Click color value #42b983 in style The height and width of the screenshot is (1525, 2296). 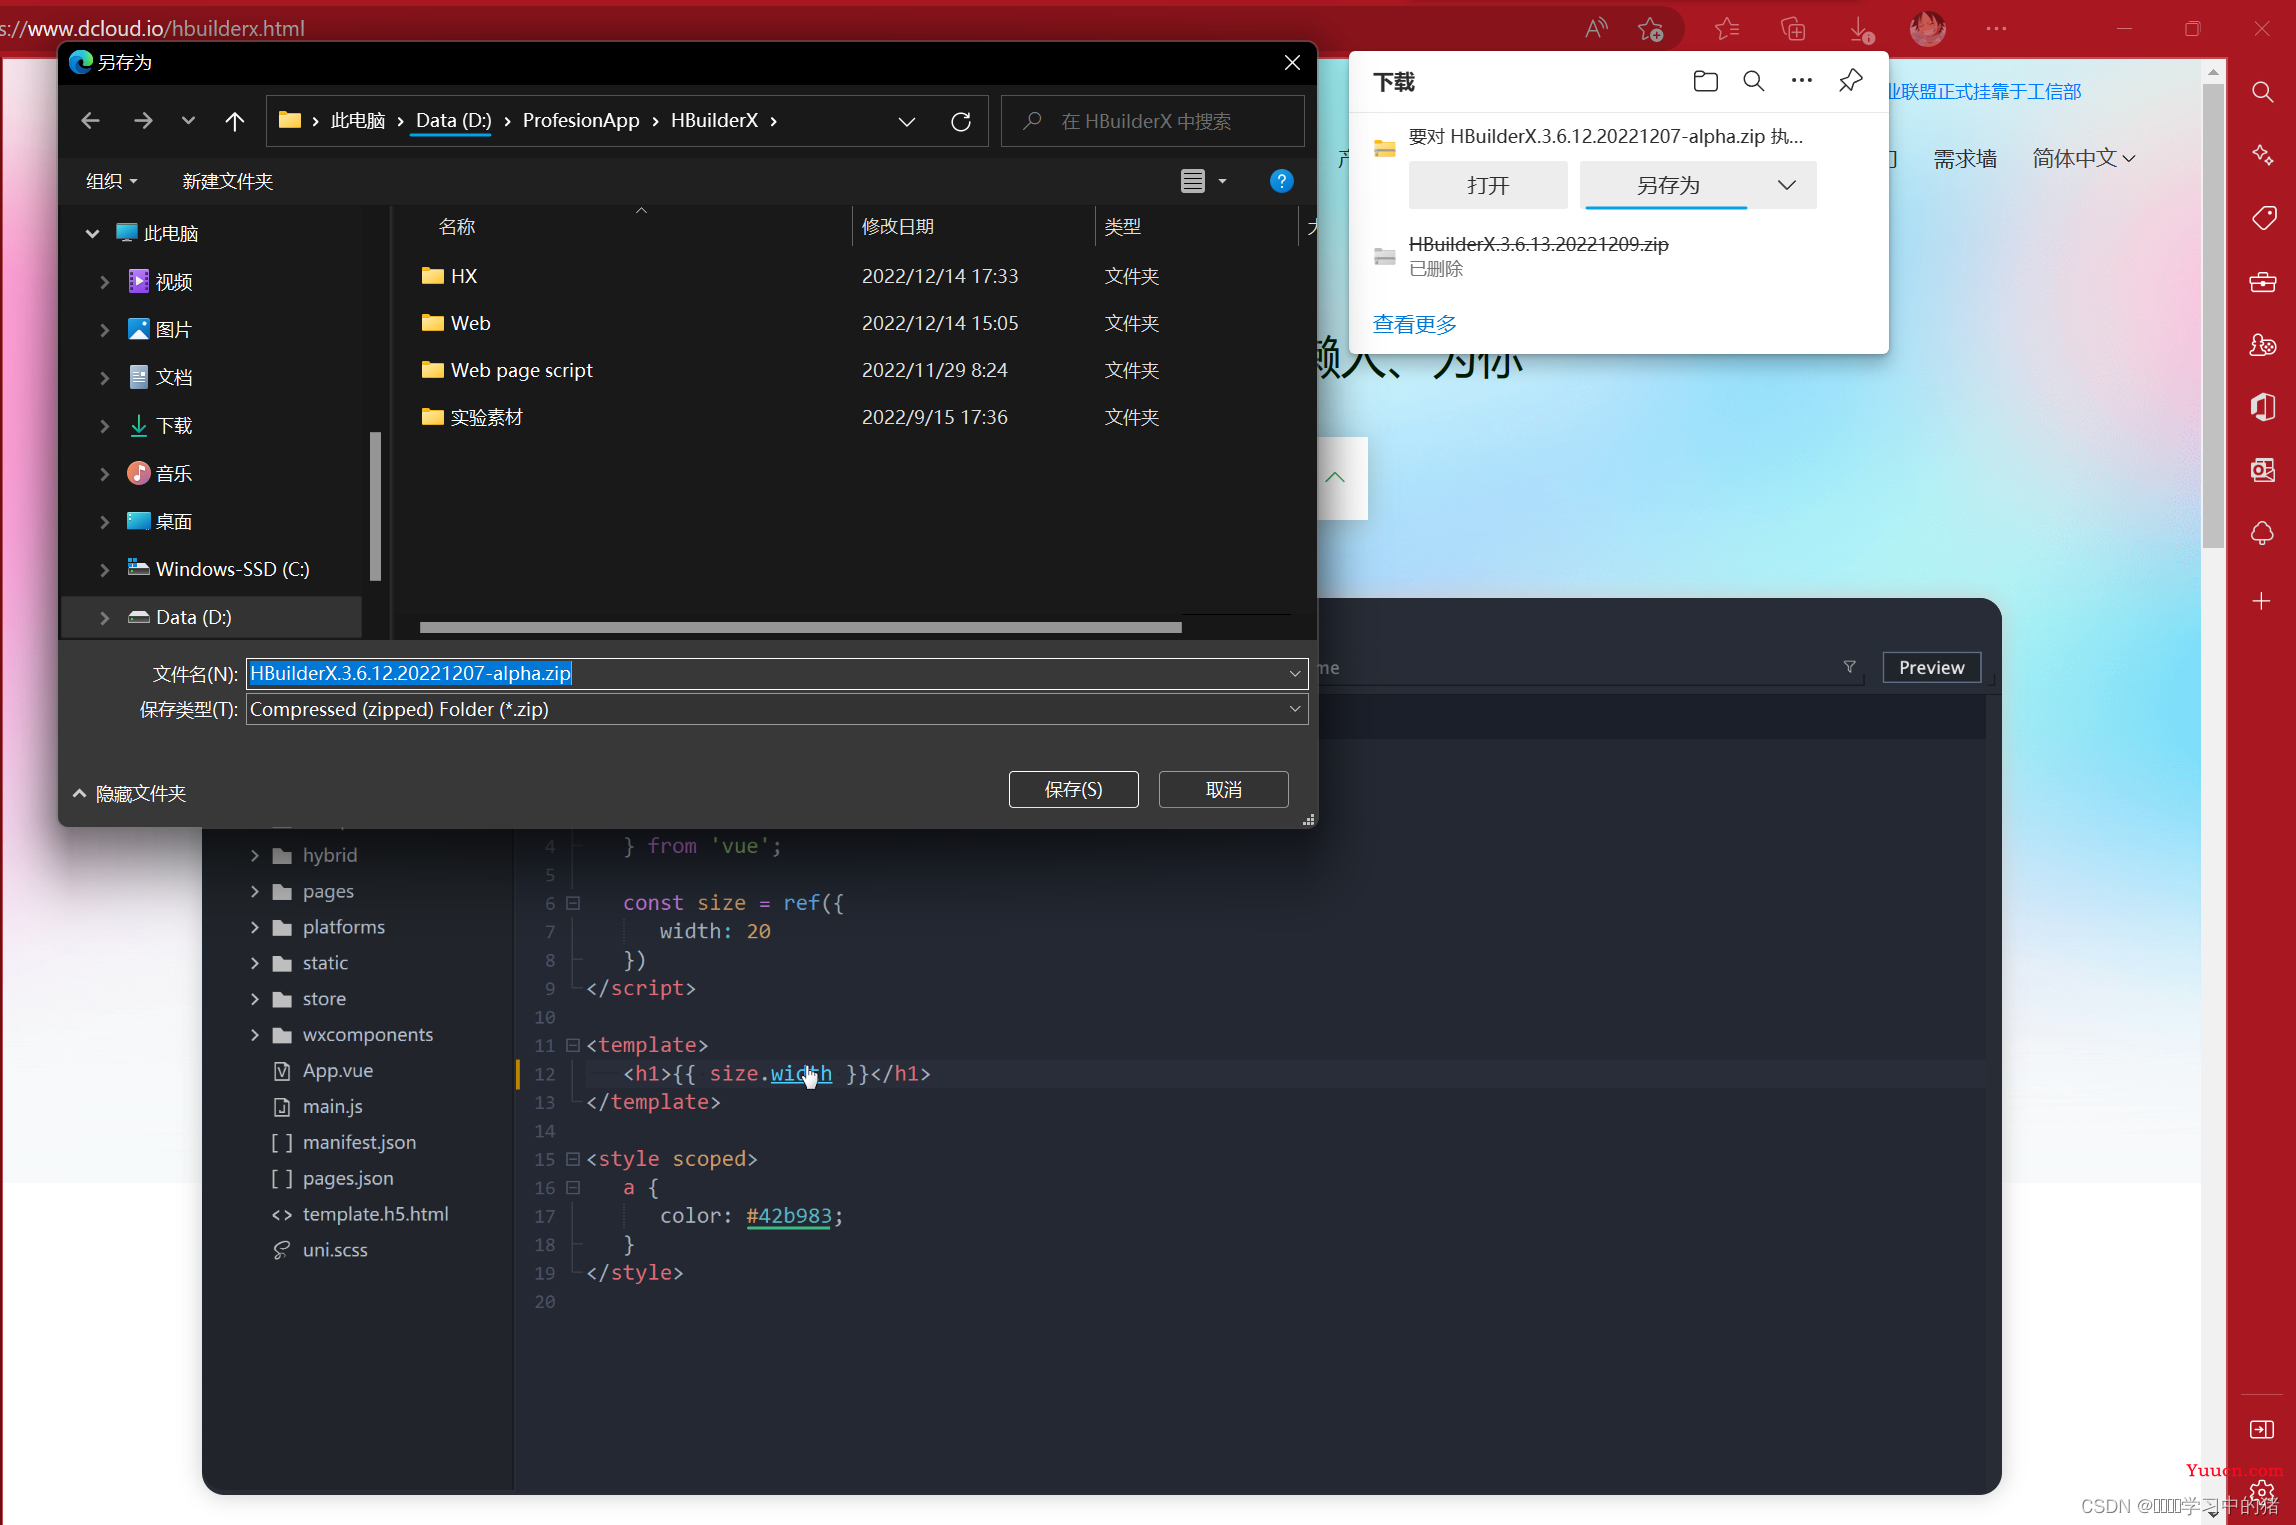[786, 1215]
